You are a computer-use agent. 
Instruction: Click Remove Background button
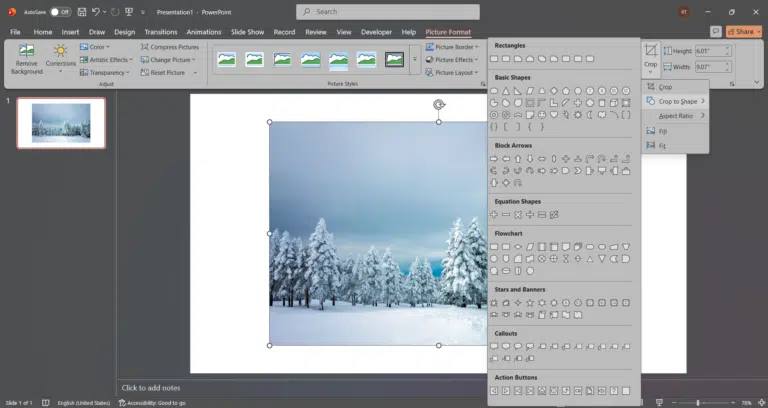pyautogui.click(x=26, y=59)
